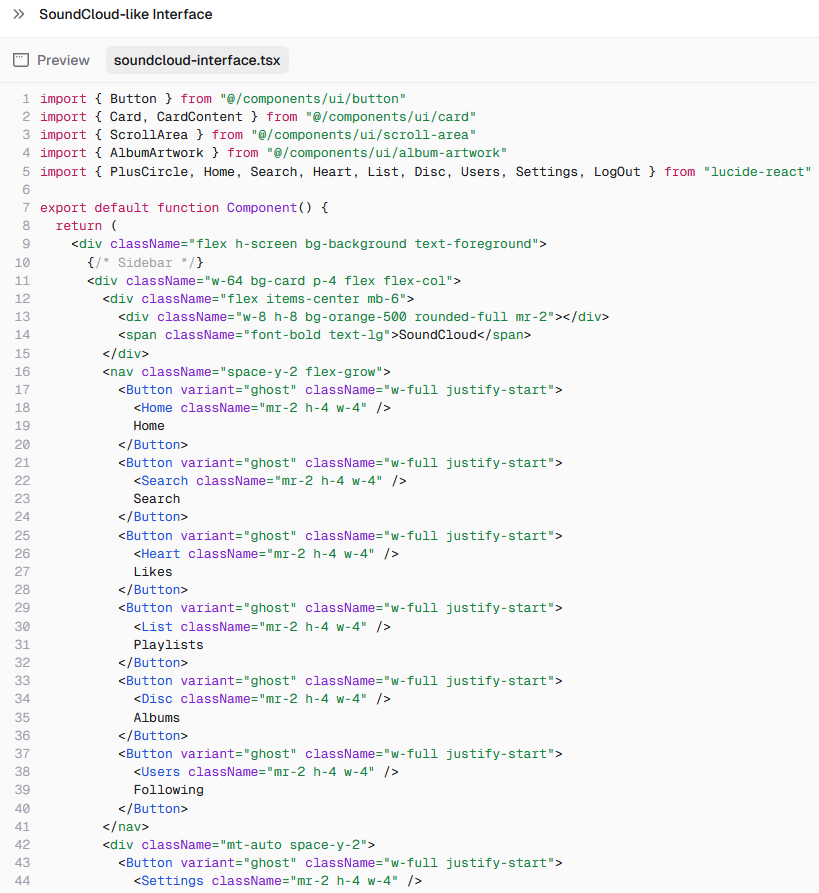Click the Settings tag on line 44
The height and width of the screenshot is (893, 819).
(172, 881)
